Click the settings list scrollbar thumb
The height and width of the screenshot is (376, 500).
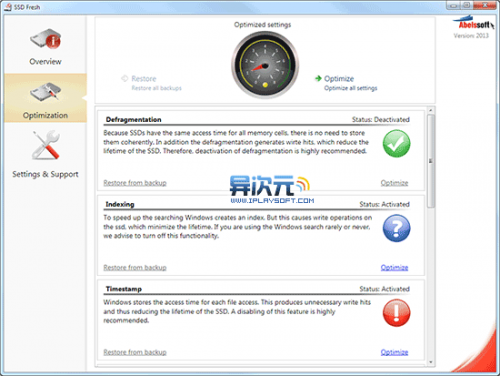pyautogui.click(x=431, y=161)
